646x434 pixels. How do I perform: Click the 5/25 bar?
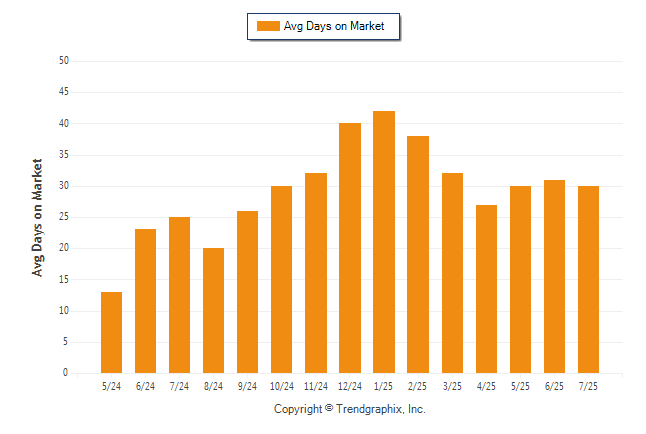coord(520,279)
